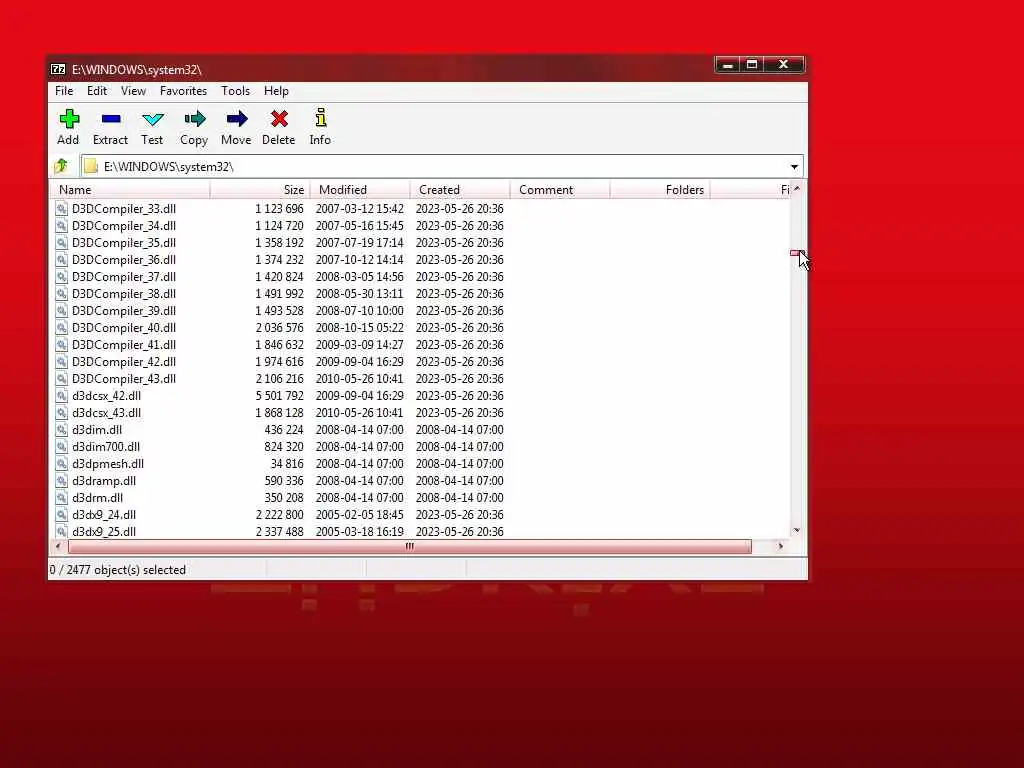Select the d3dcsx_42.dll file icon
Image resolution: width=1024 pixels, height=768 pixels.
[x=61, y=396]
